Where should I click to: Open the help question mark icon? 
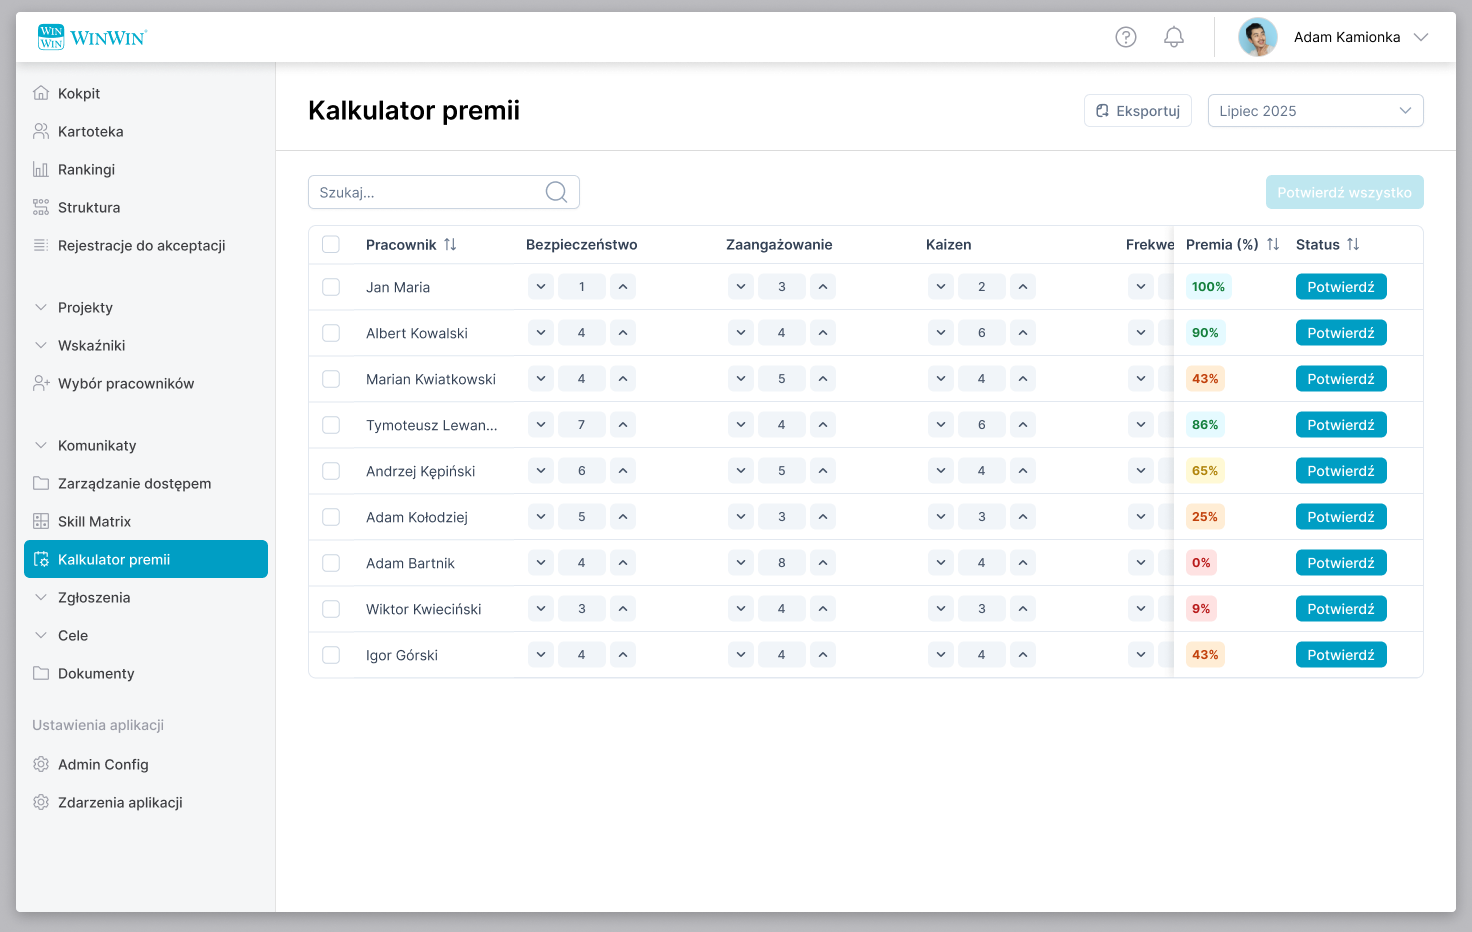pos(1126,37)
